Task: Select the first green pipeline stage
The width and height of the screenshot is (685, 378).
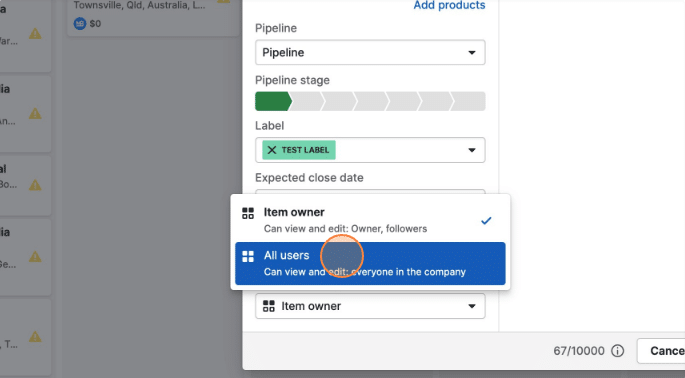Action: coord(273,101)
